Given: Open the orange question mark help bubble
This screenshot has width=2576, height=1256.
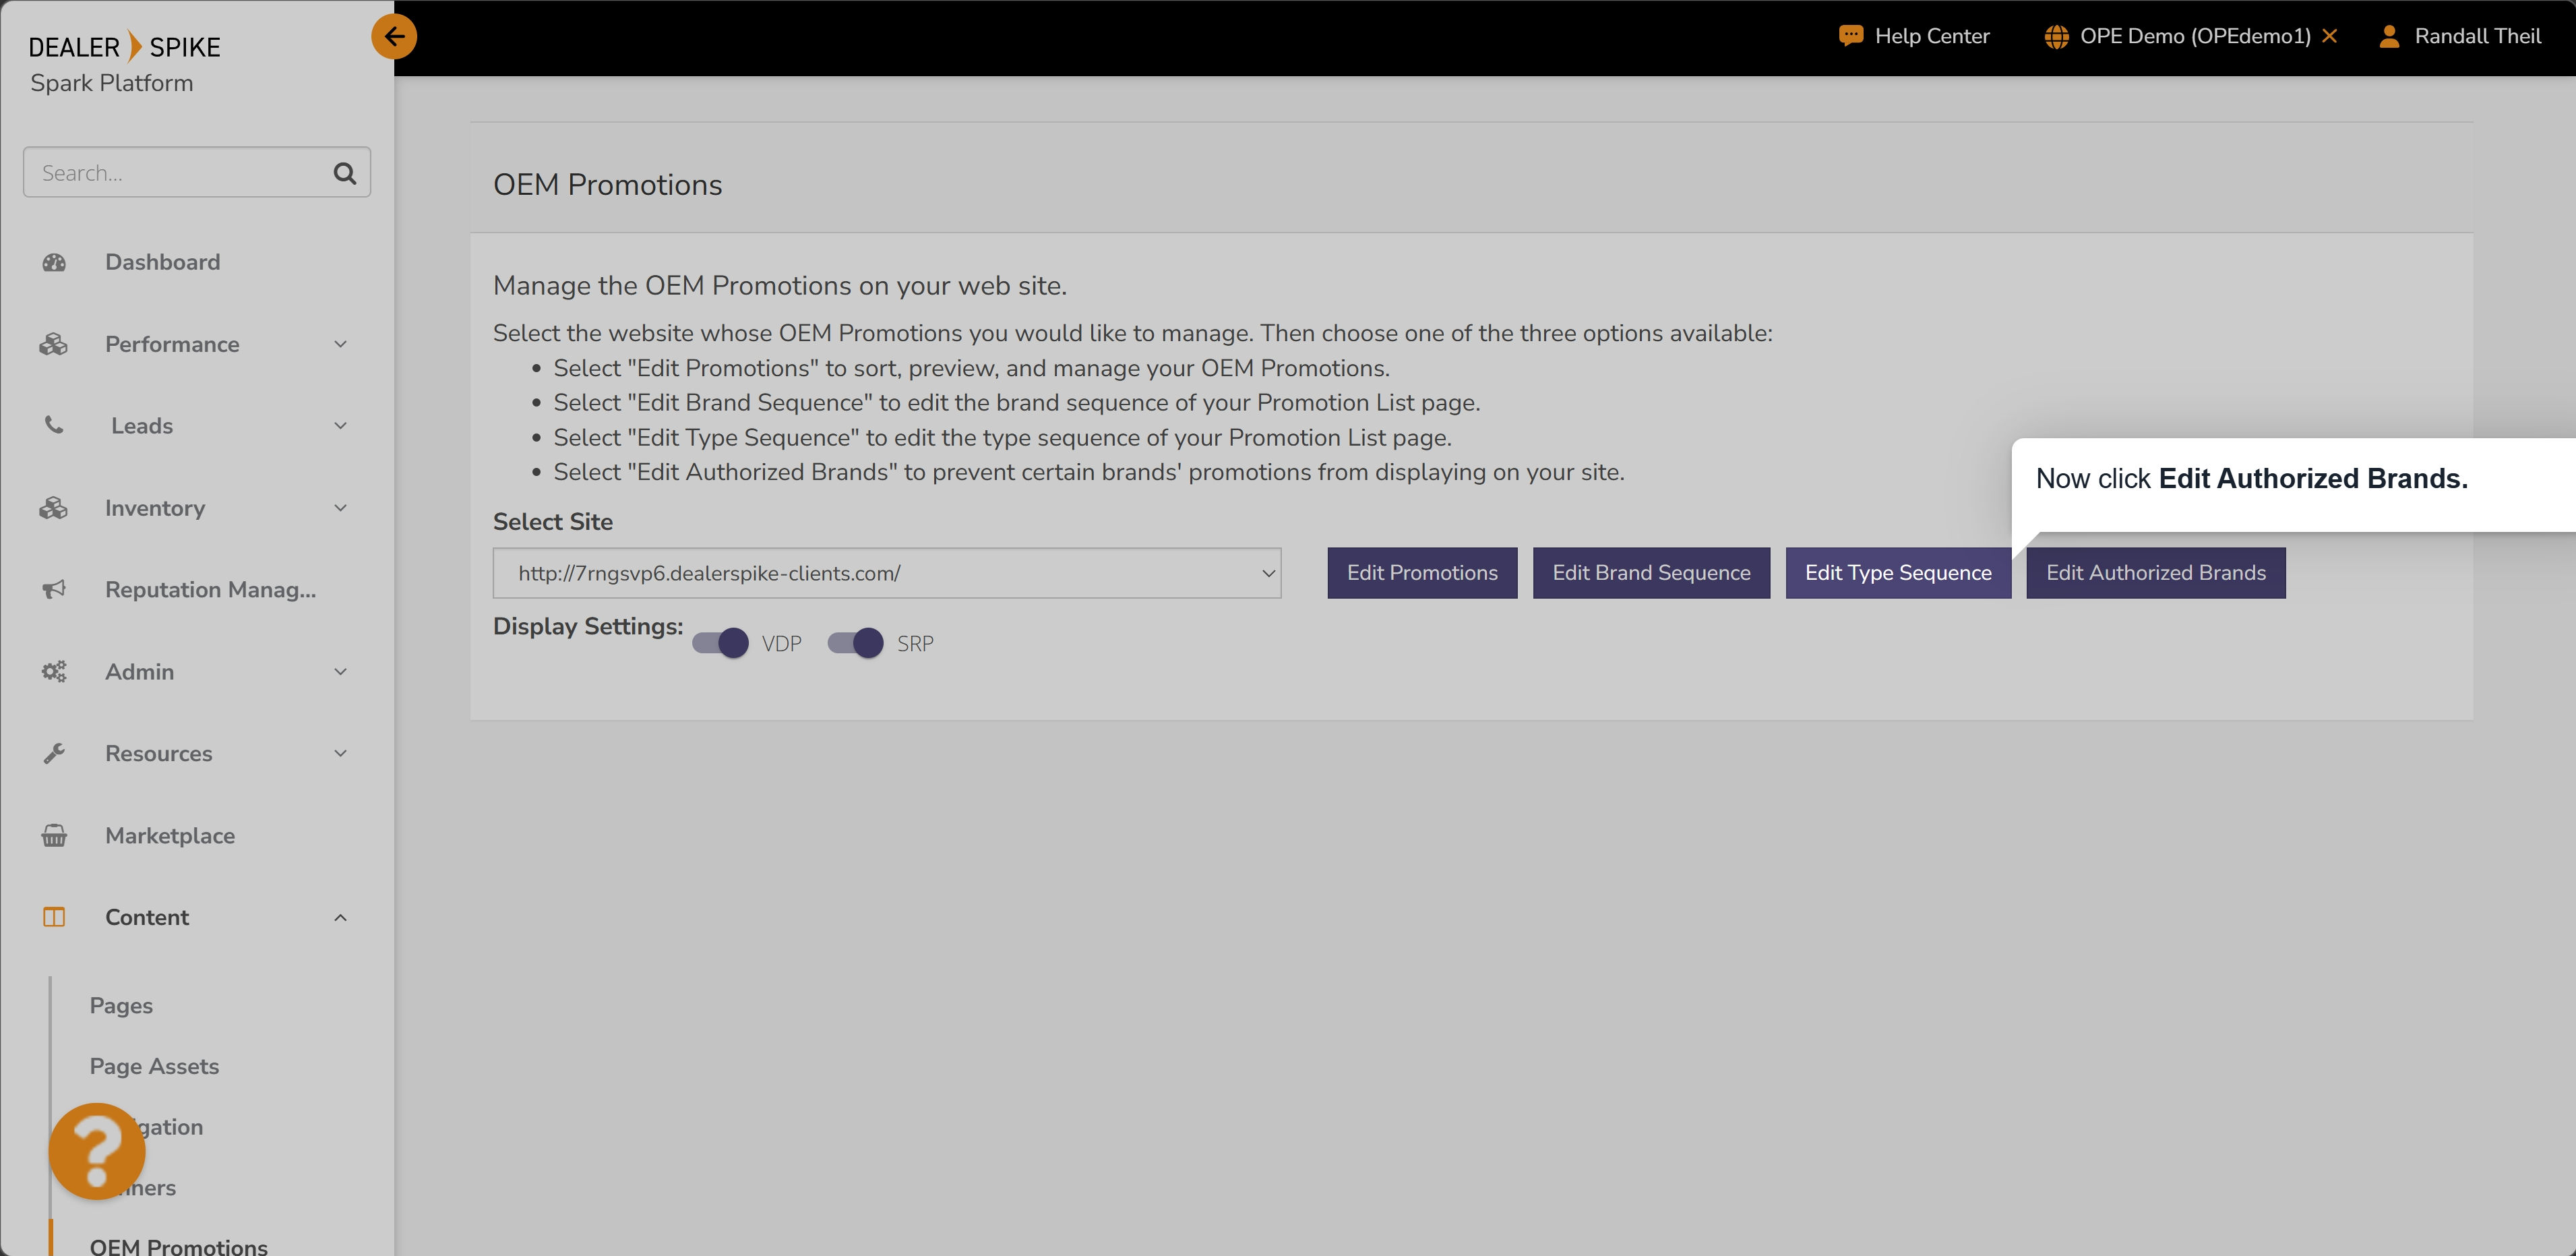Looking at the screenshot, I should pos(97,1150).
